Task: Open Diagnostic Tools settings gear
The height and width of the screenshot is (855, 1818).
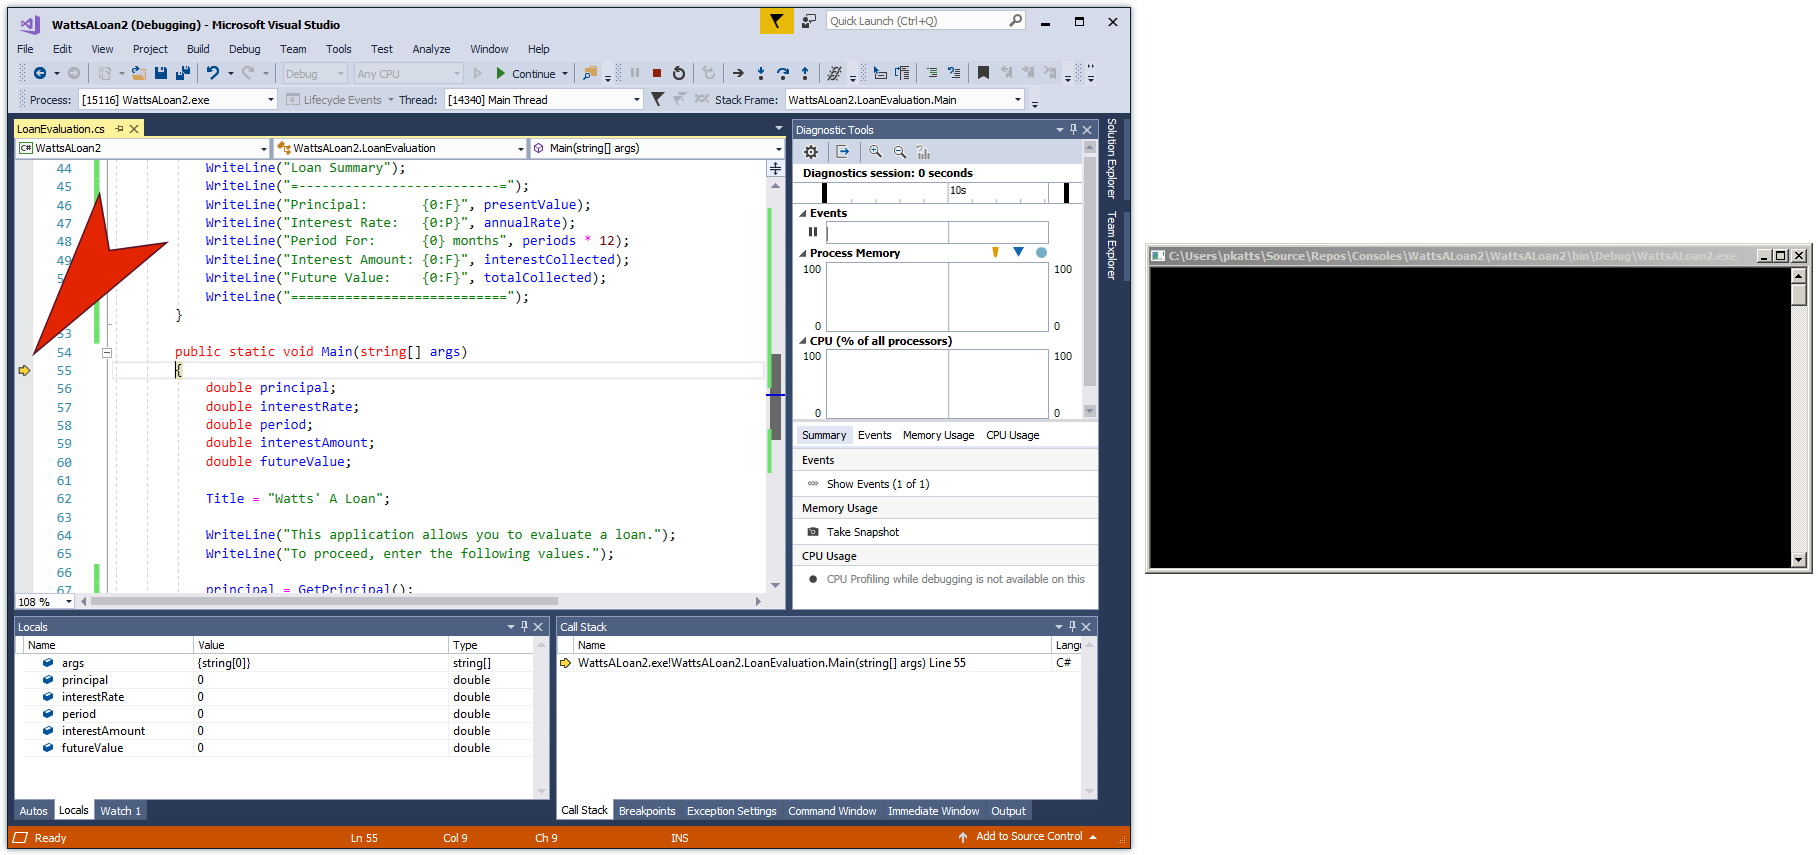Action: point(811,152)
